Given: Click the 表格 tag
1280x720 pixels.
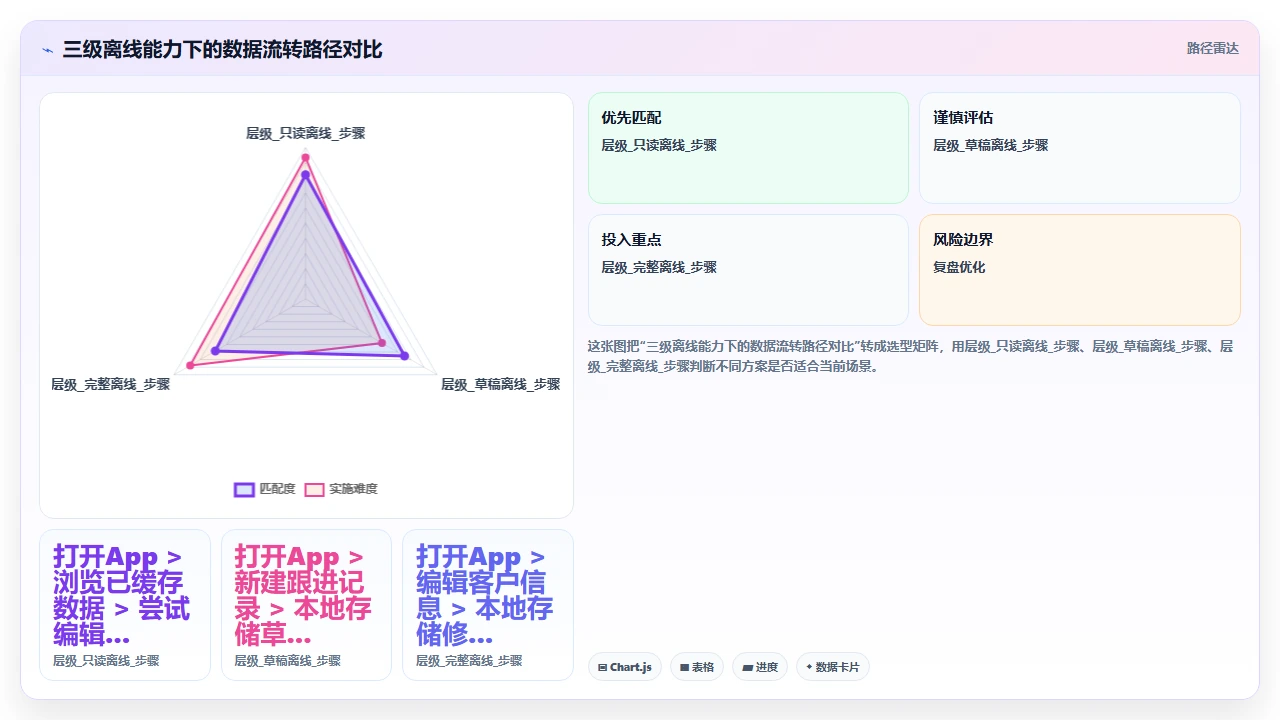Looking at the screenshot, I should pos(696,667).
